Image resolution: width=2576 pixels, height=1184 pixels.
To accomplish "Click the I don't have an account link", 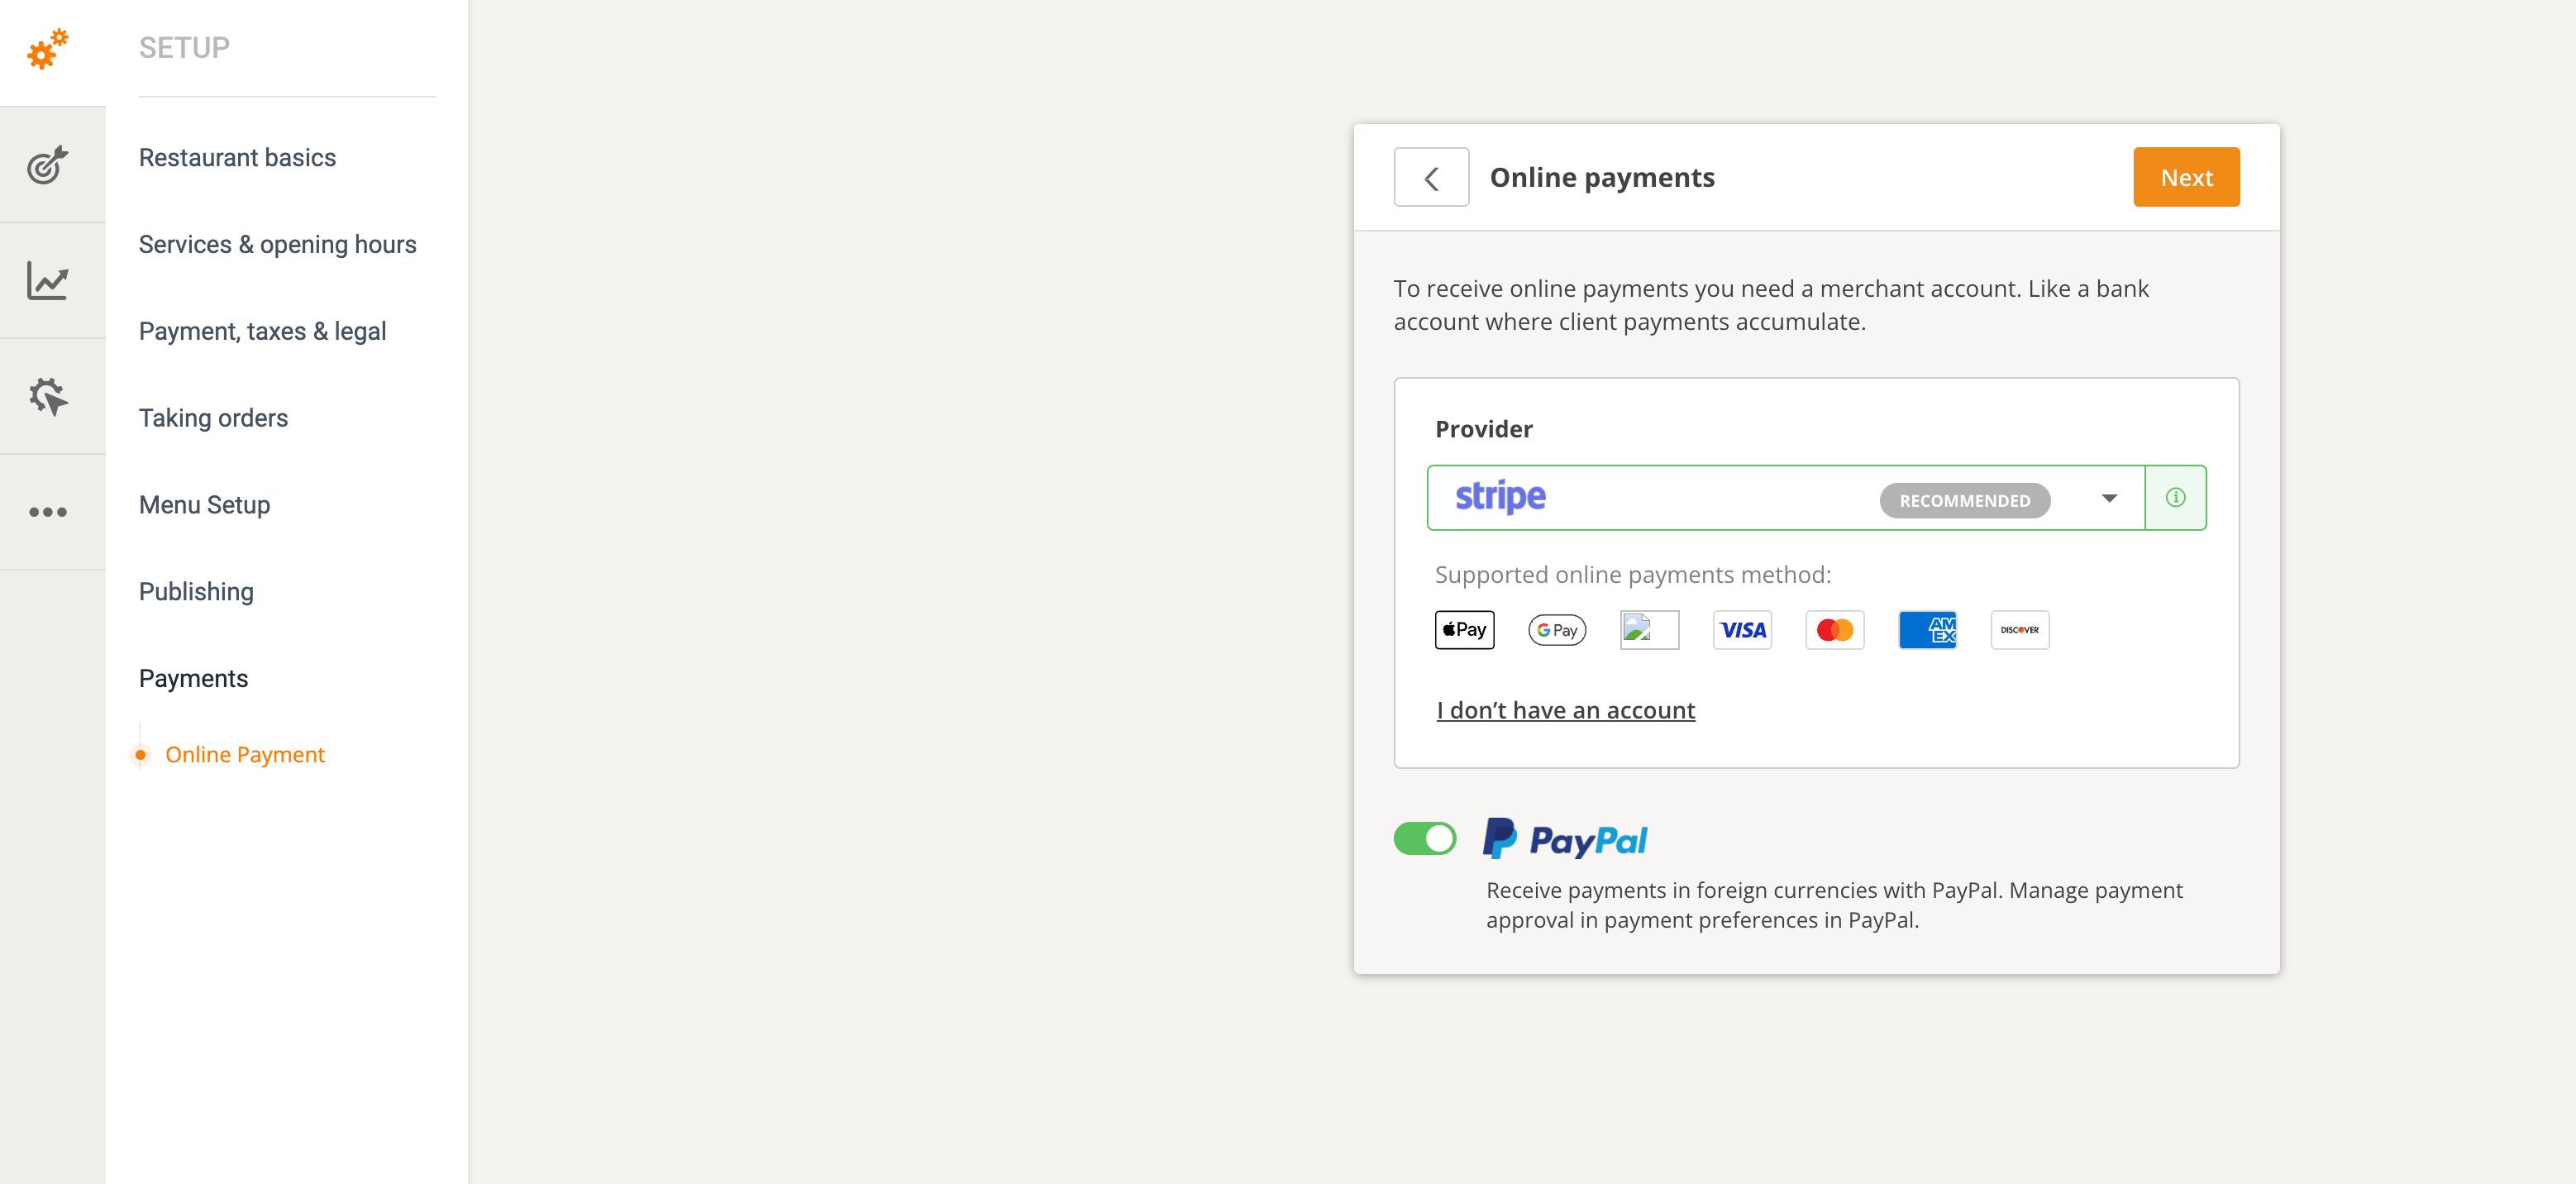I will 1565,710.
